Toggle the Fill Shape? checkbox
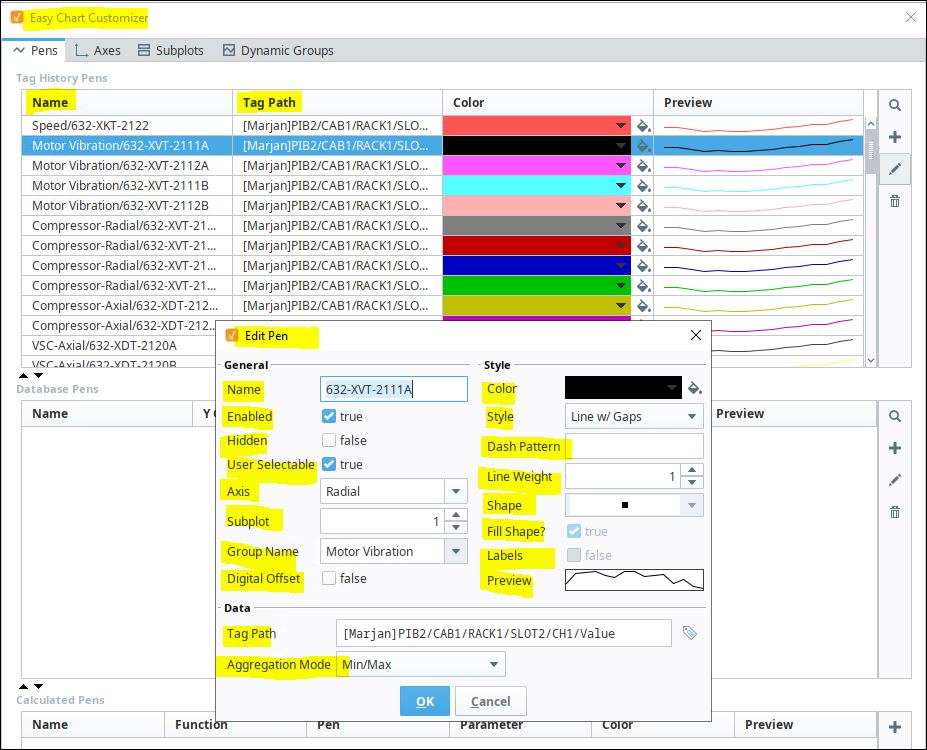 [573, 531]
